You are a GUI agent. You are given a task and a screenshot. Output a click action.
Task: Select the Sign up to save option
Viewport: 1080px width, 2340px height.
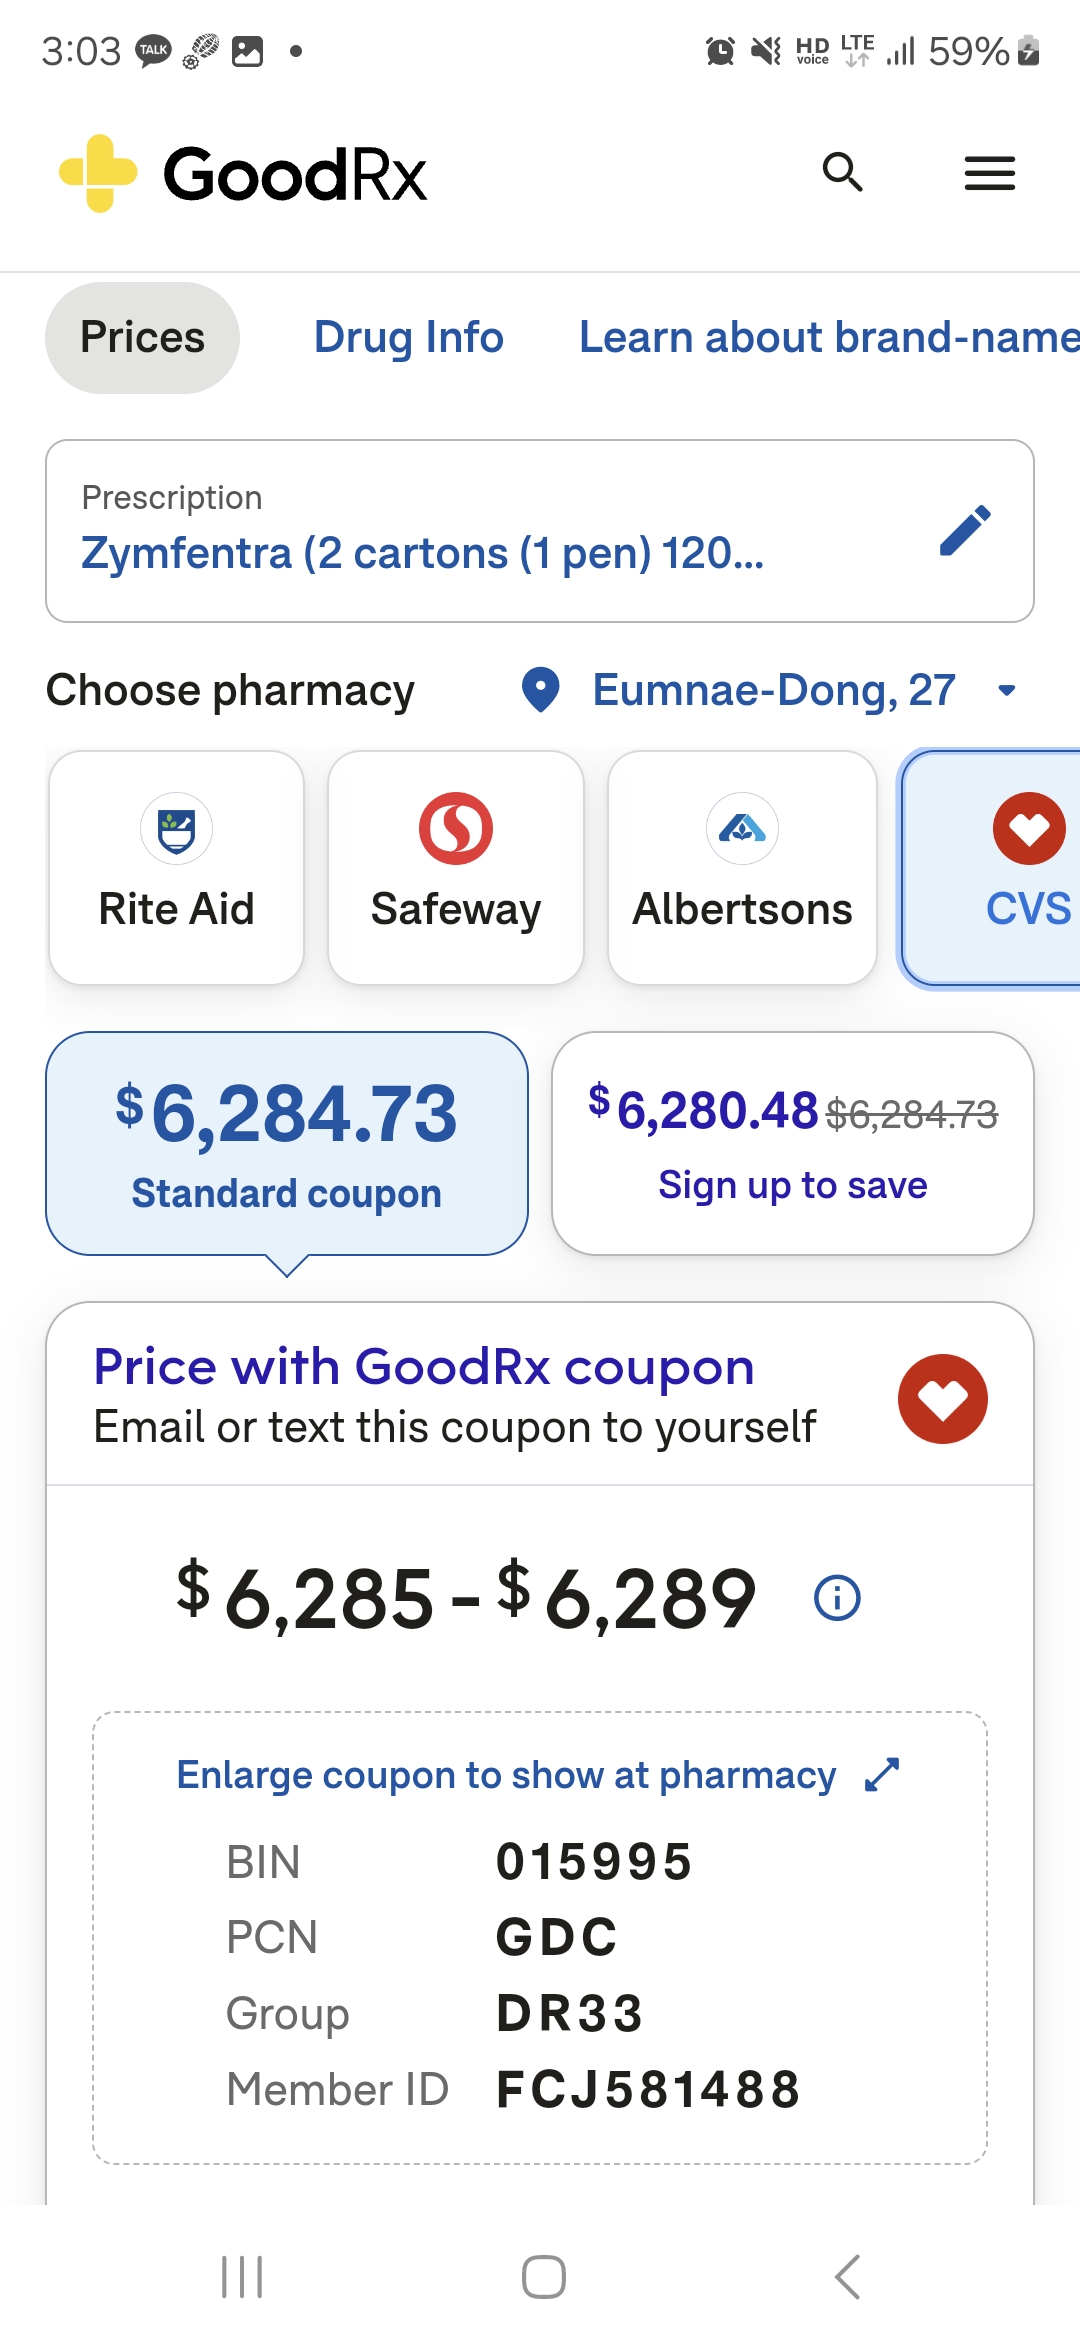[793, 1144]
